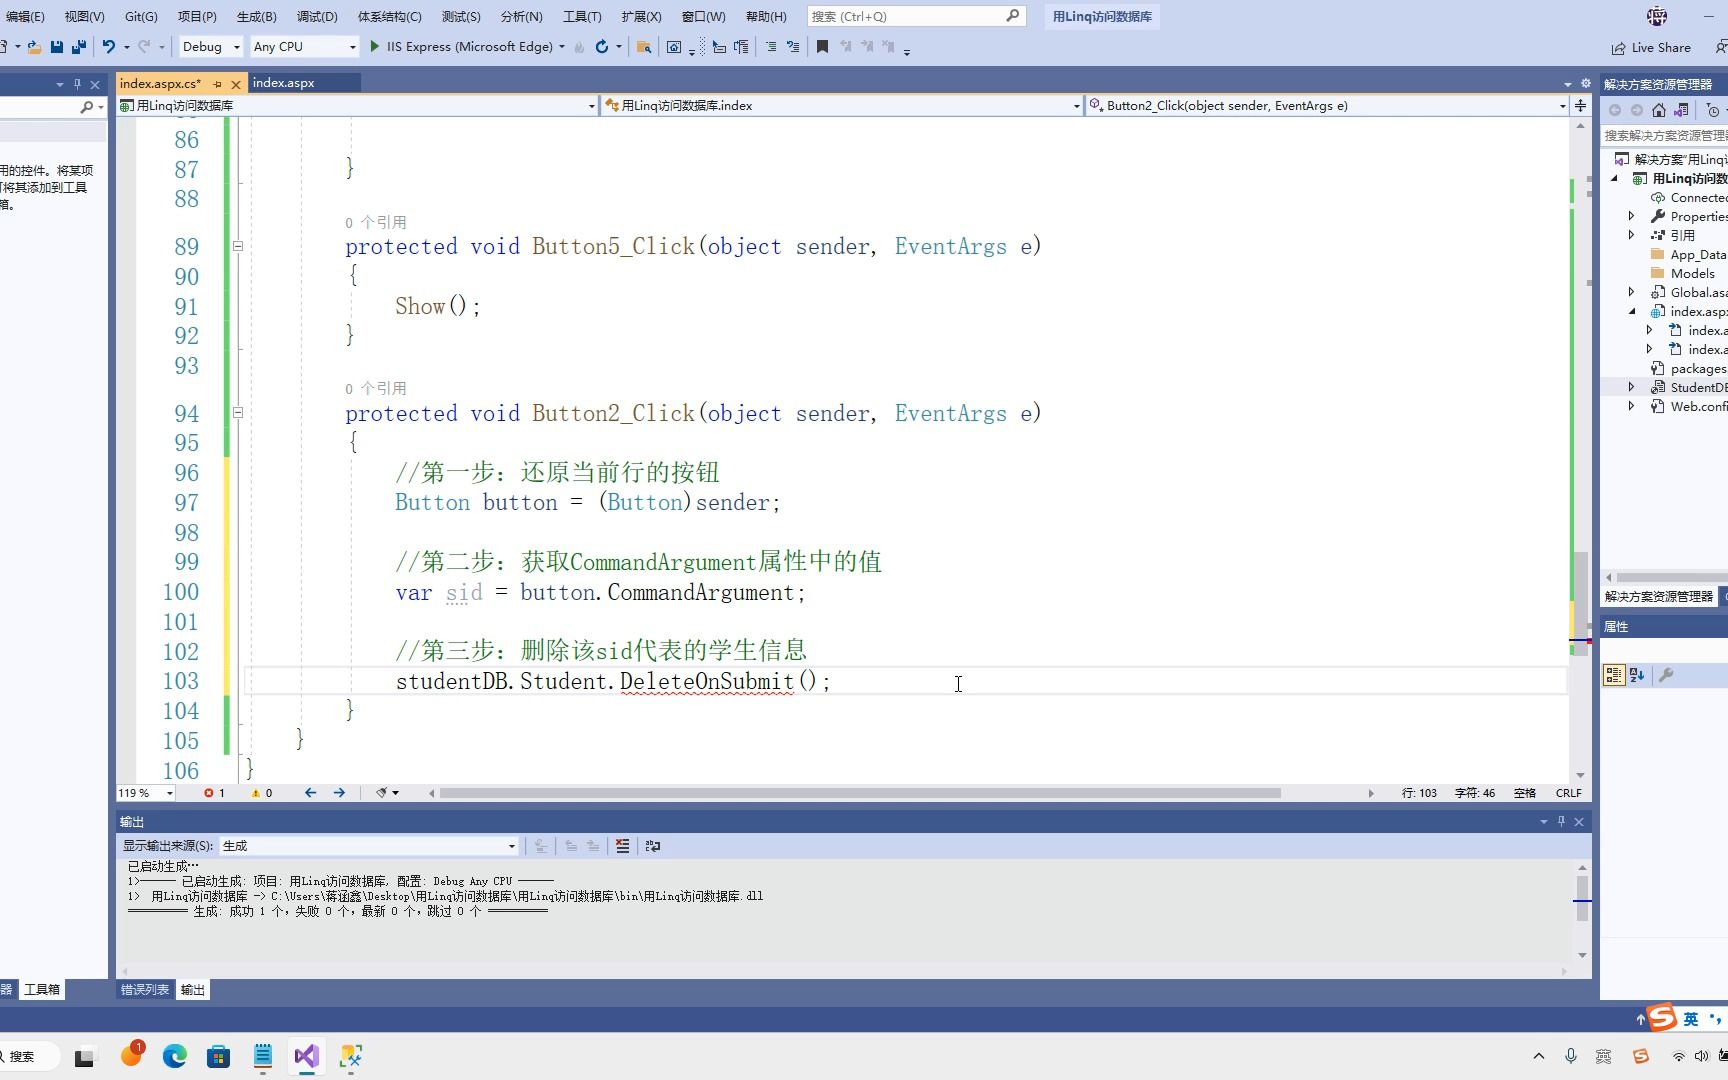Click the editor horizontal scrollbar thumb
This screenshot has height=1080, width=1728.
pos(860,793)
